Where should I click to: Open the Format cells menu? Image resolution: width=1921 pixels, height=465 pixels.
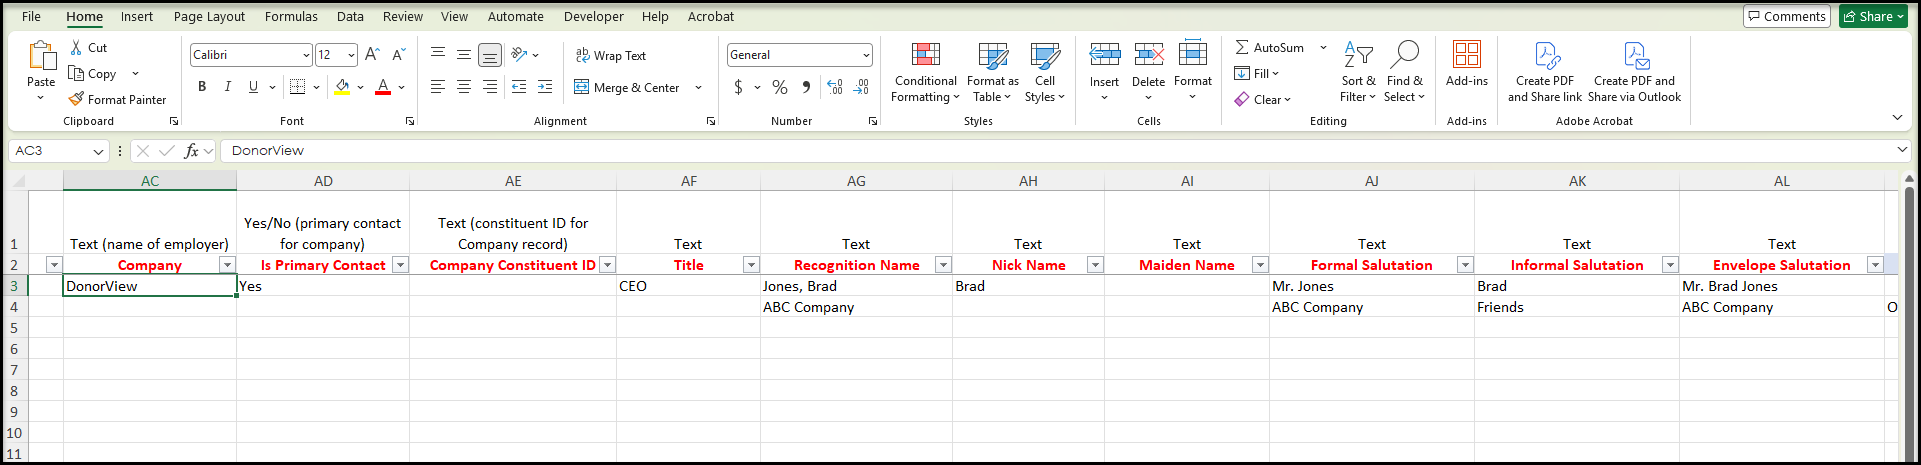(x=1192, y=72)
